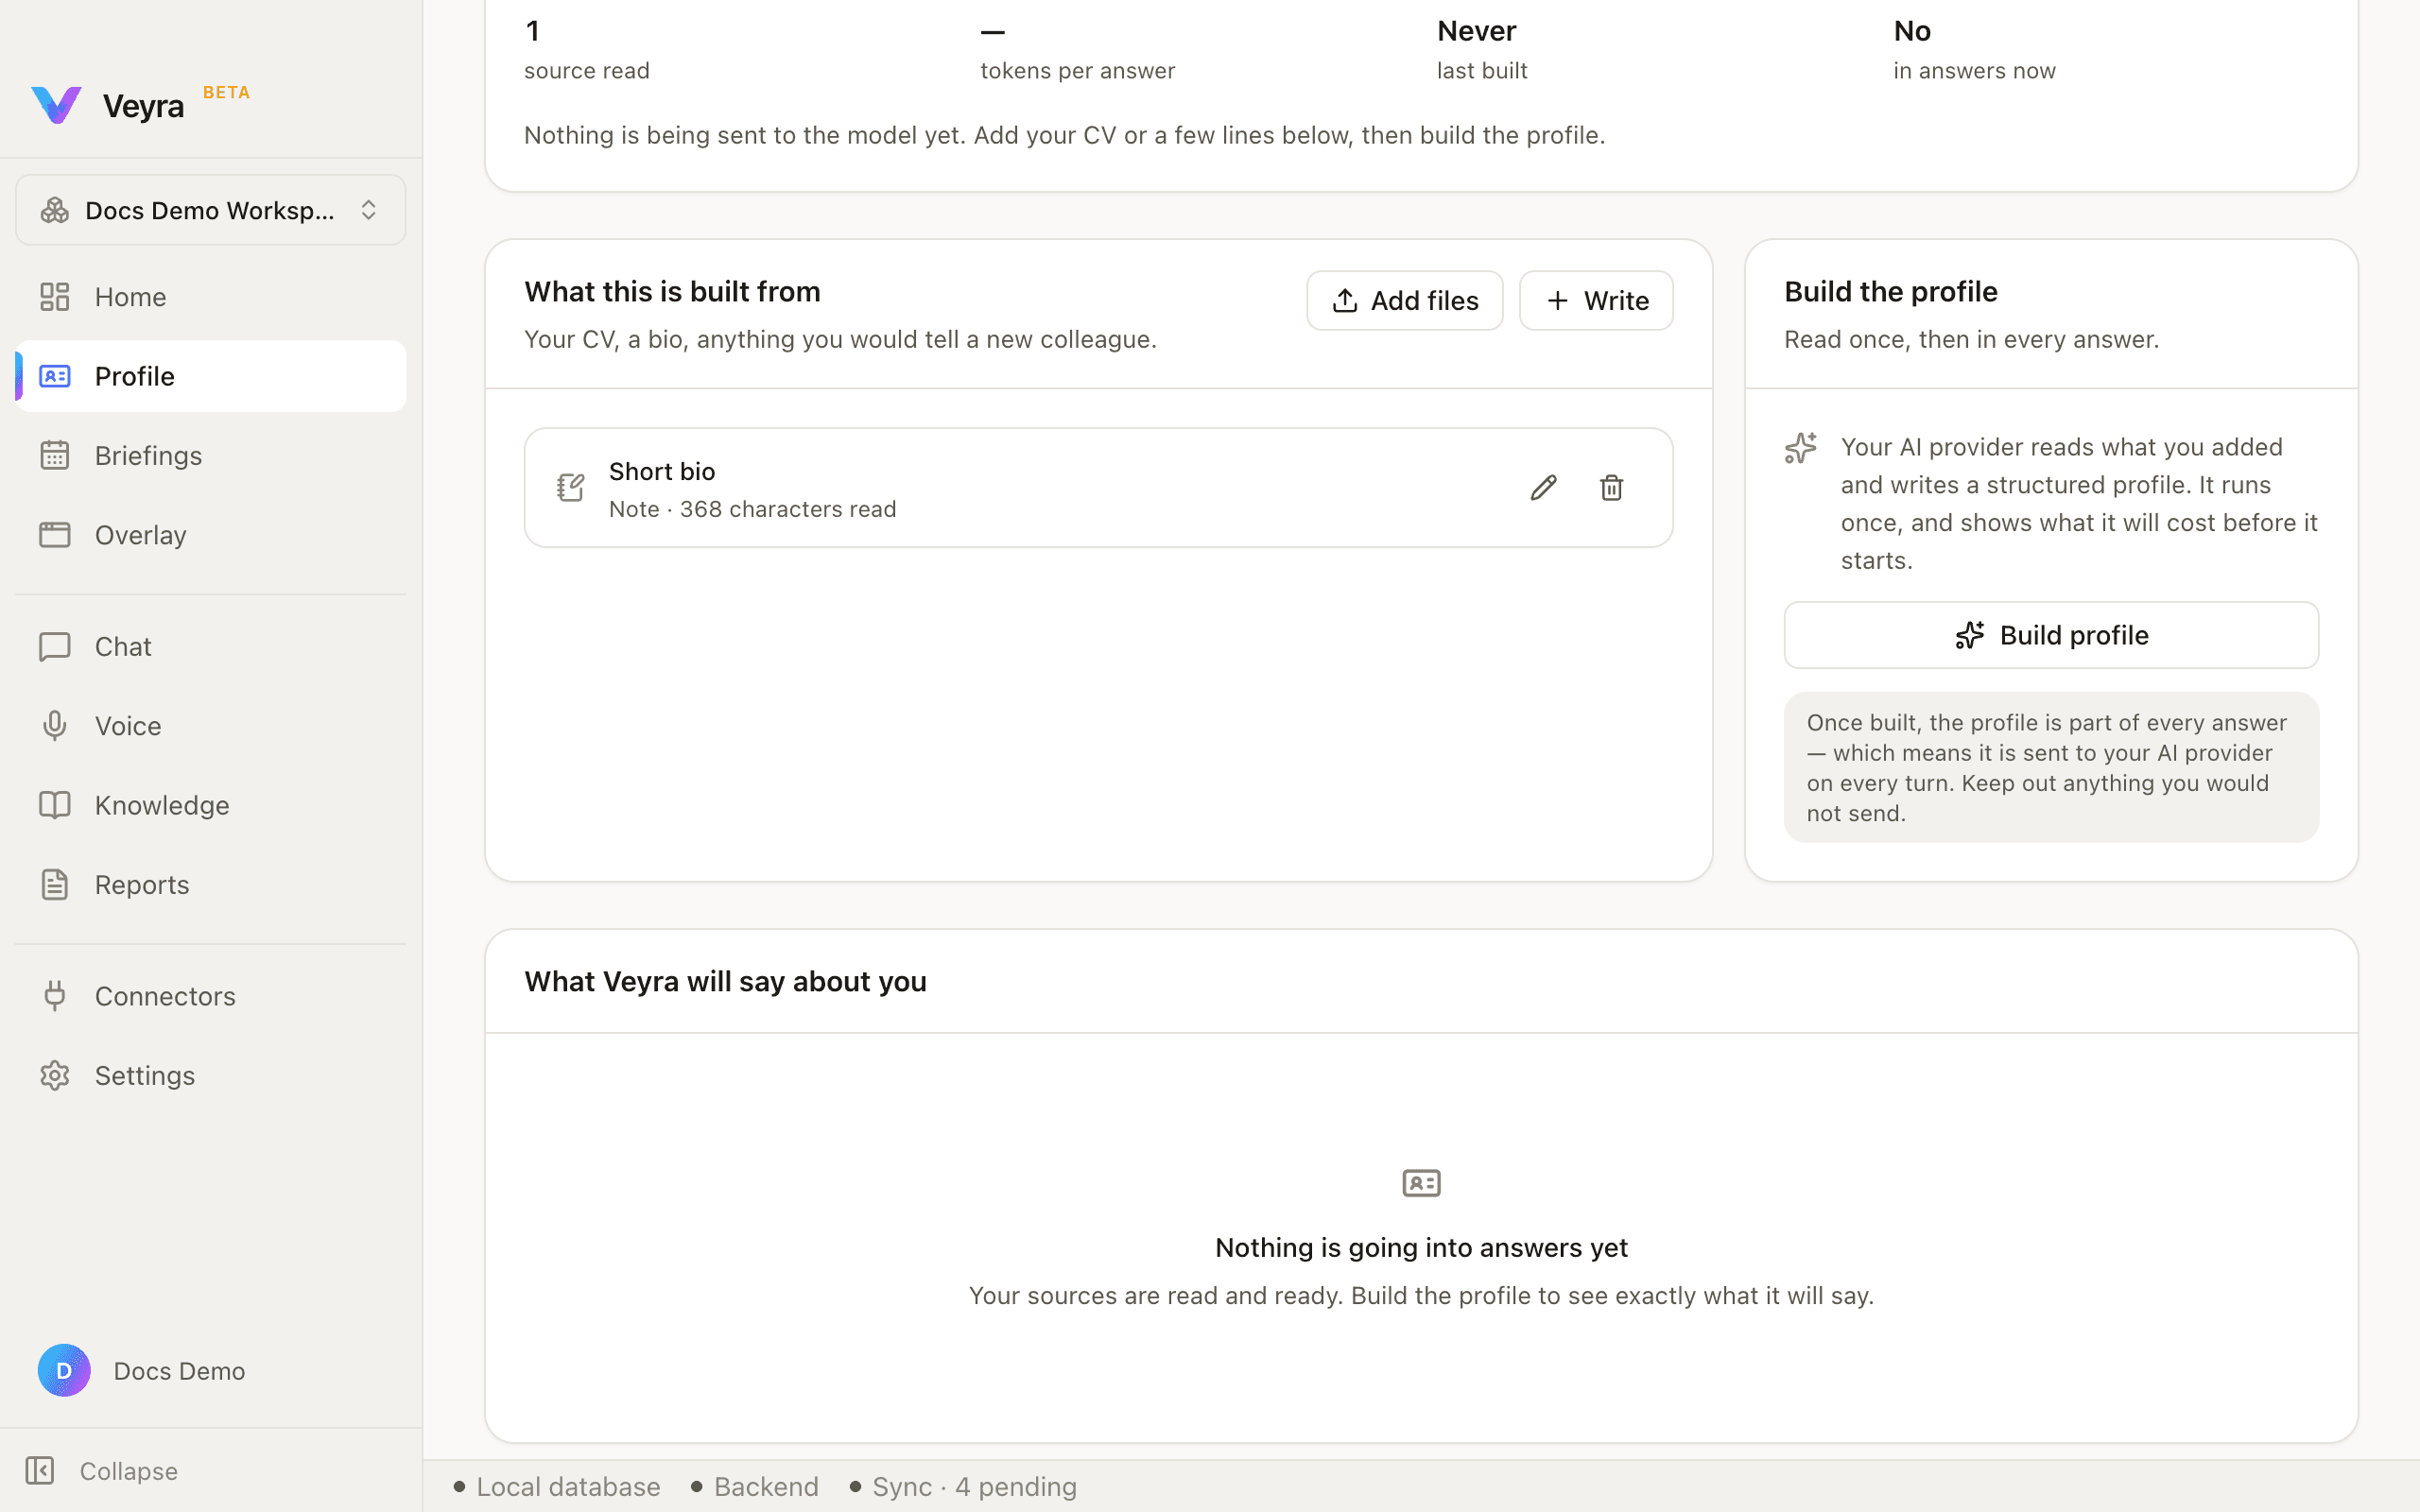Click the Write button
Screen dimensions: 2420x1512
click(1596, 300)
